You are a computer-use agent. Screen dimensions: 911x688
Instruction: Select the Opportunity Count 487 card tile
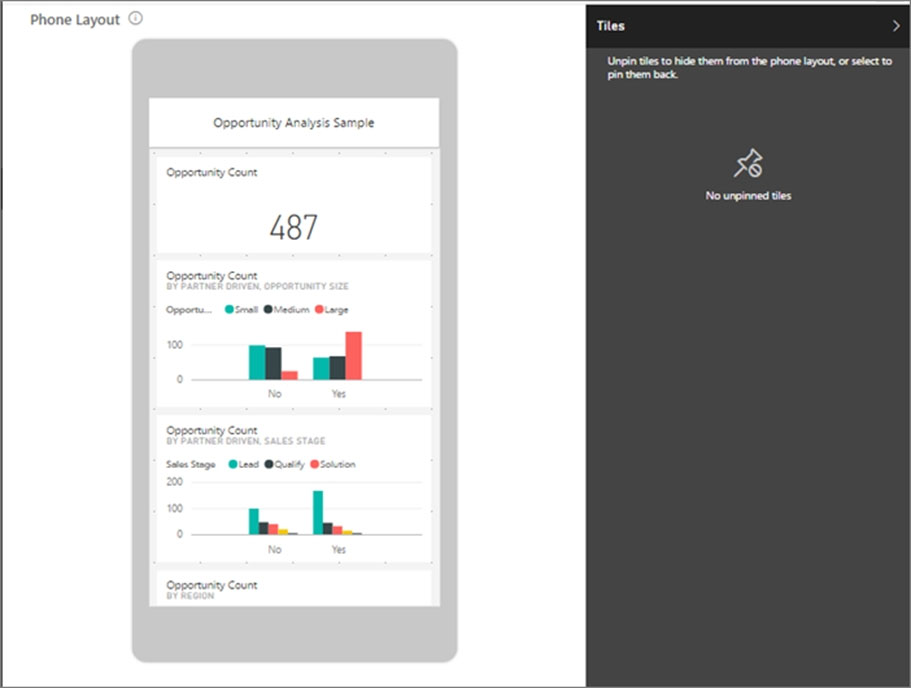293,208
